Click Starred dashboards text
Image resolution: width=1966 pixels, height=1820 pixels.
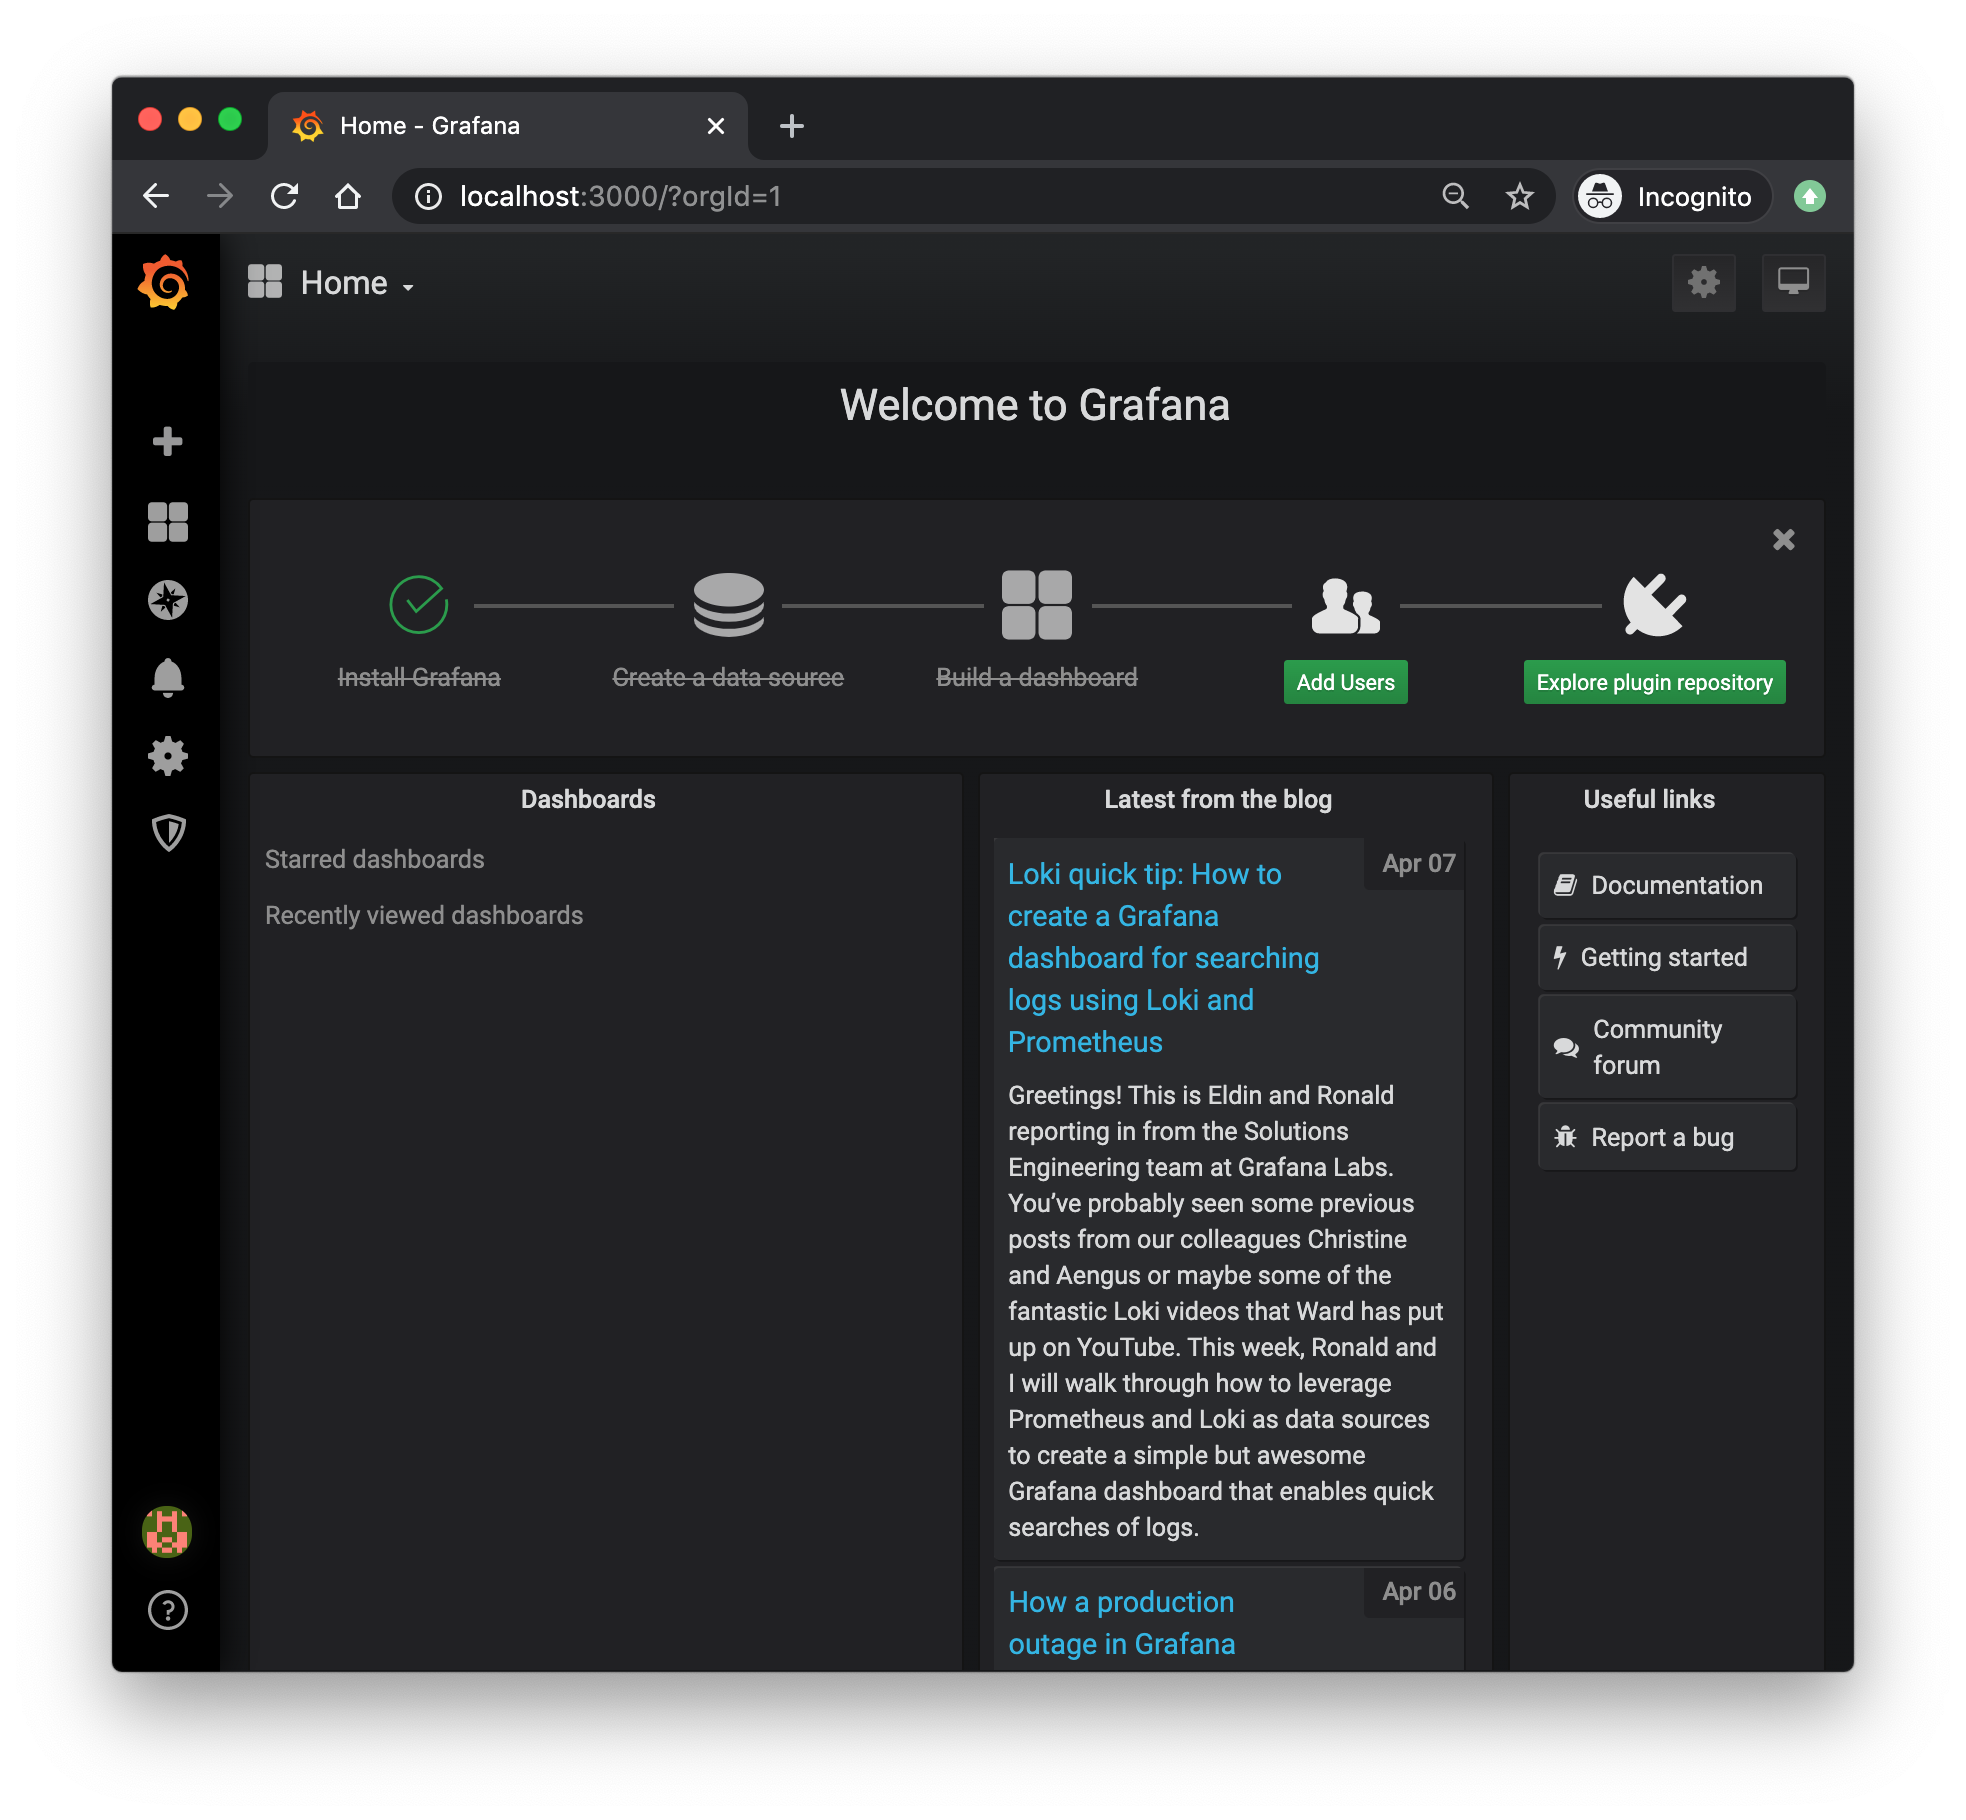tap(374, 859)
